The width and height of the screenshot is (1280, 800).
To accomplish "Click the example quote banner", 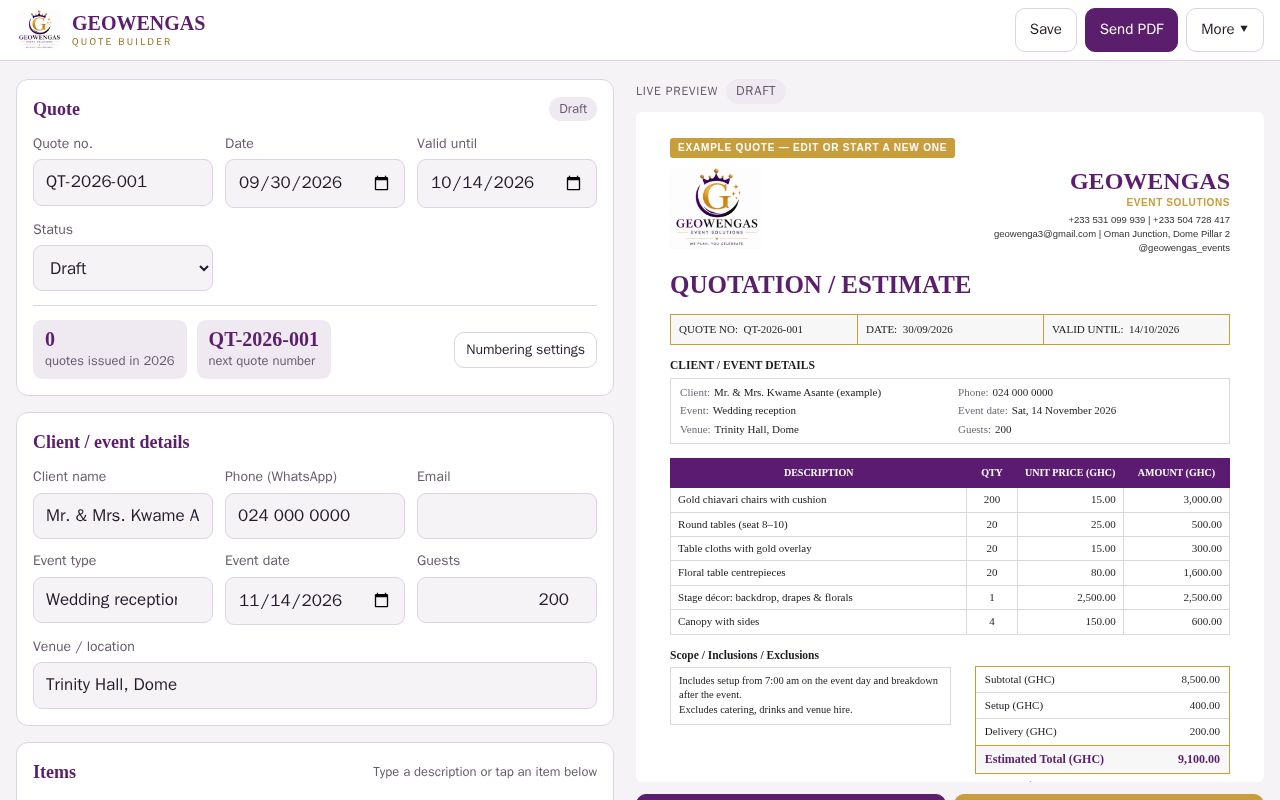I will [x=812, y=148].
